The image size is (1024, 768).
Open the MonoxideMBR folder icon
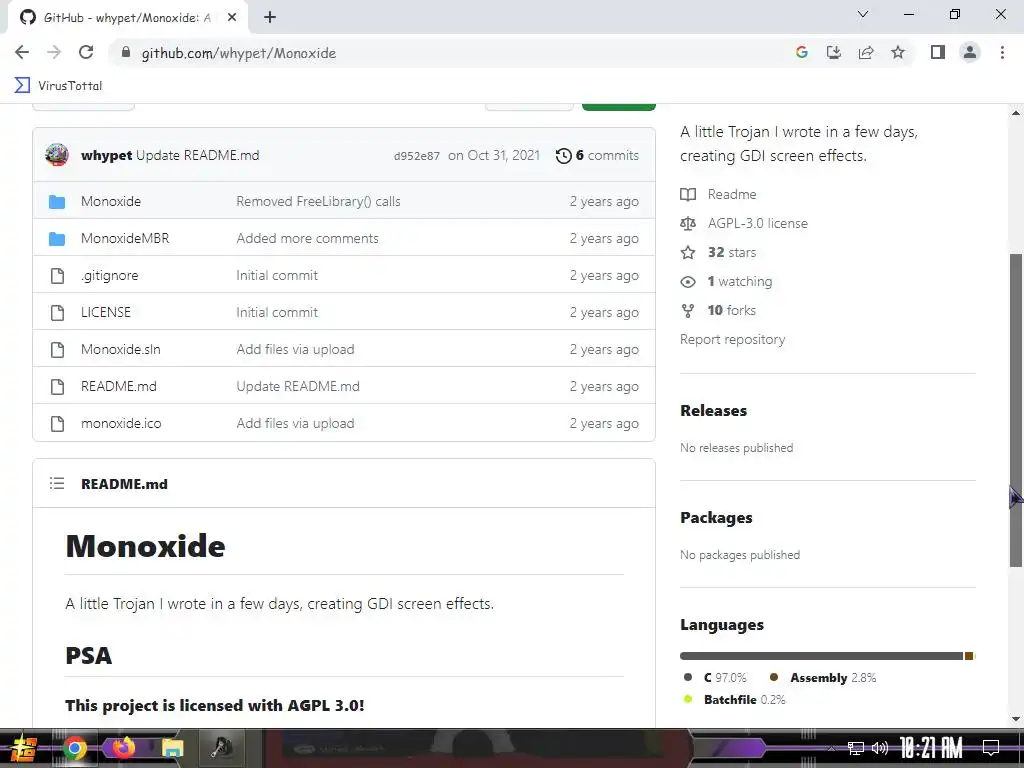point(57,239)
